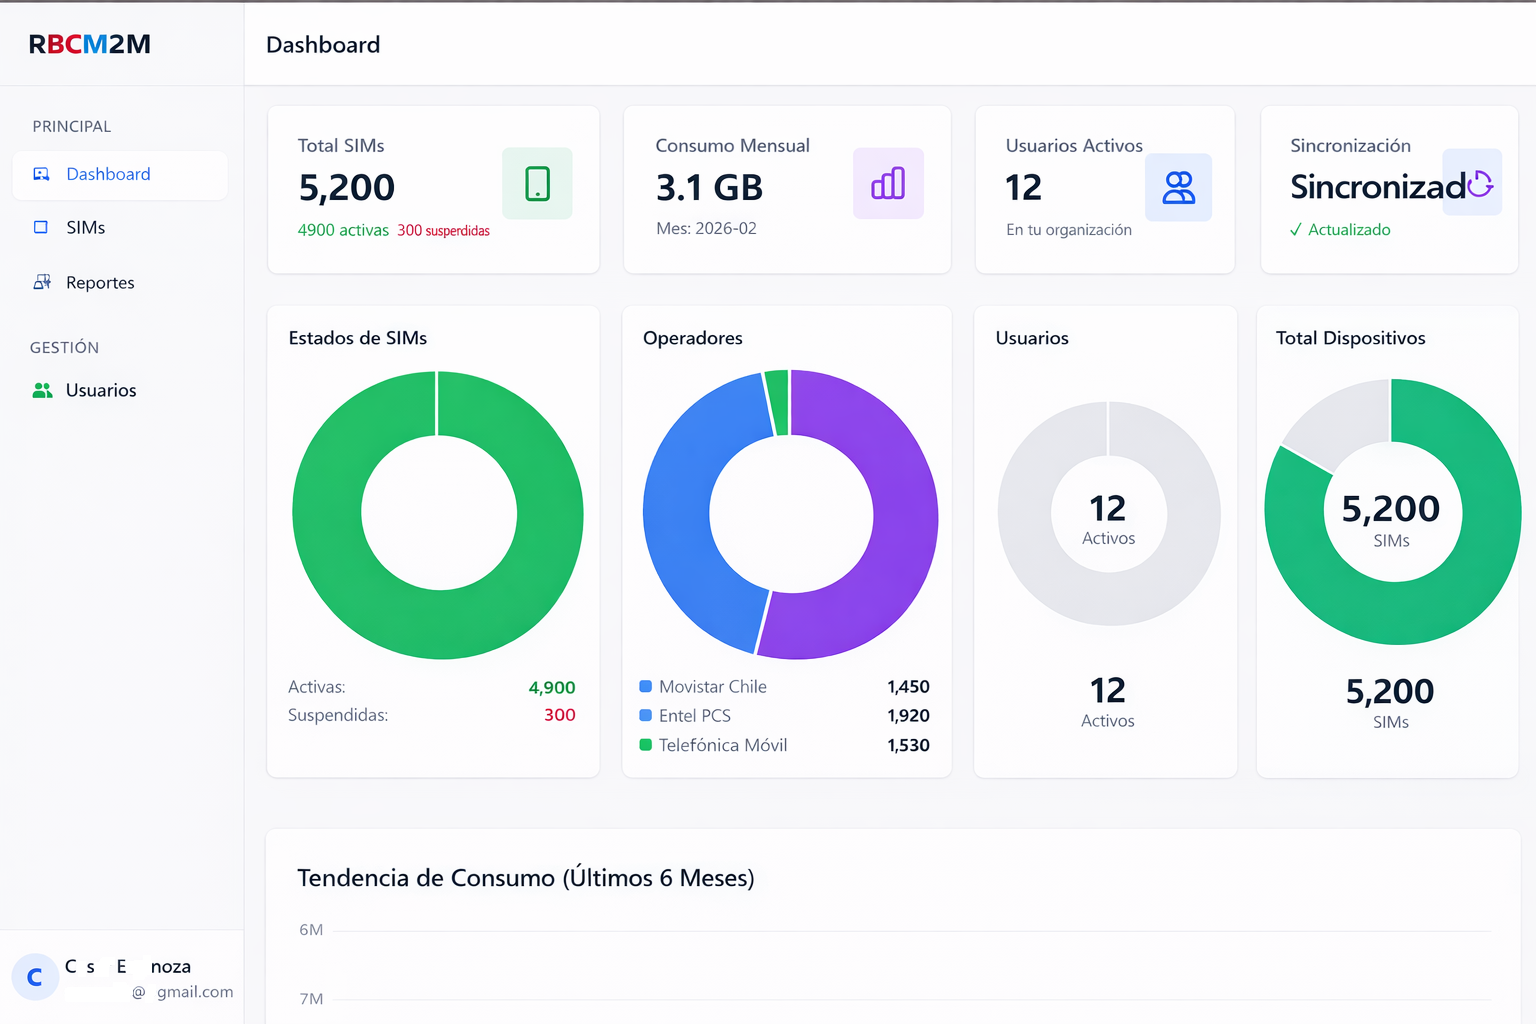Image resolution: width=1536 pixels, height=1024 pixels.
Task: Click the green phone icon in Total SIMs
Action: click(x=537, y=184)
